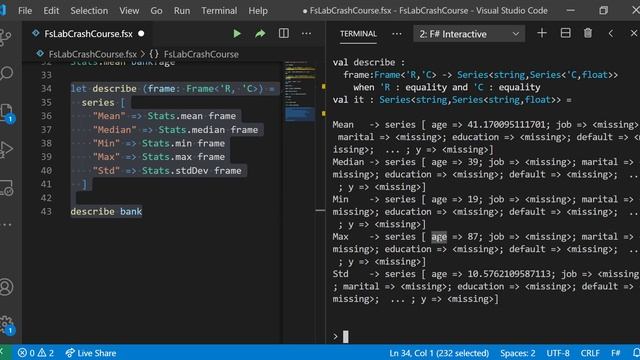Open Remote Explorer view icon
The width and height of the screenshot is (640, 360).
click(x=6, y=188)
